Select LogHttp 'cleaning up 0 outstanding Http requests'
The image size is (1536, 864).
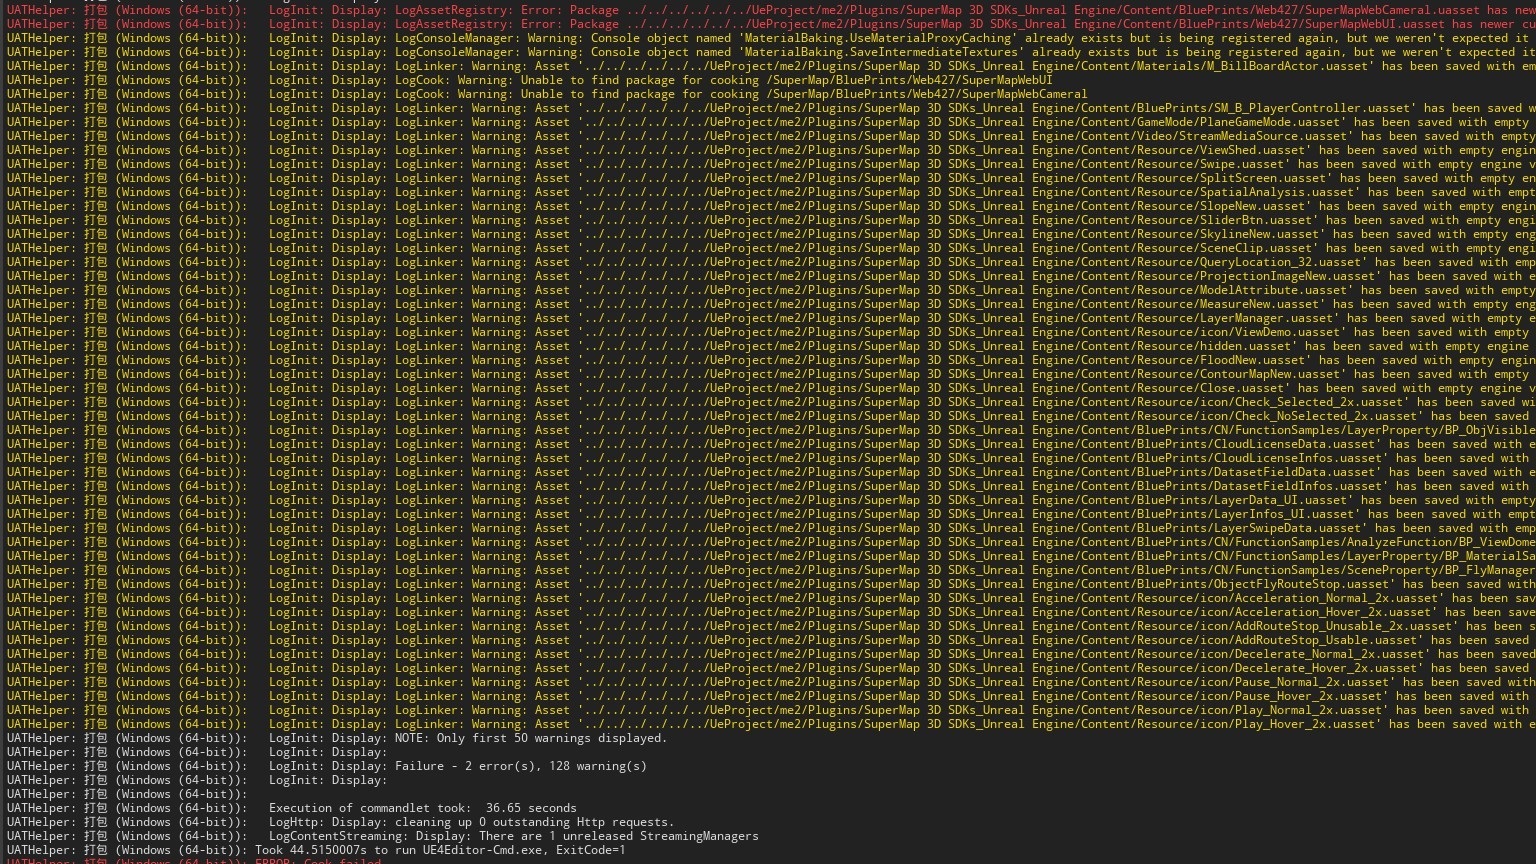coord(340,822)
